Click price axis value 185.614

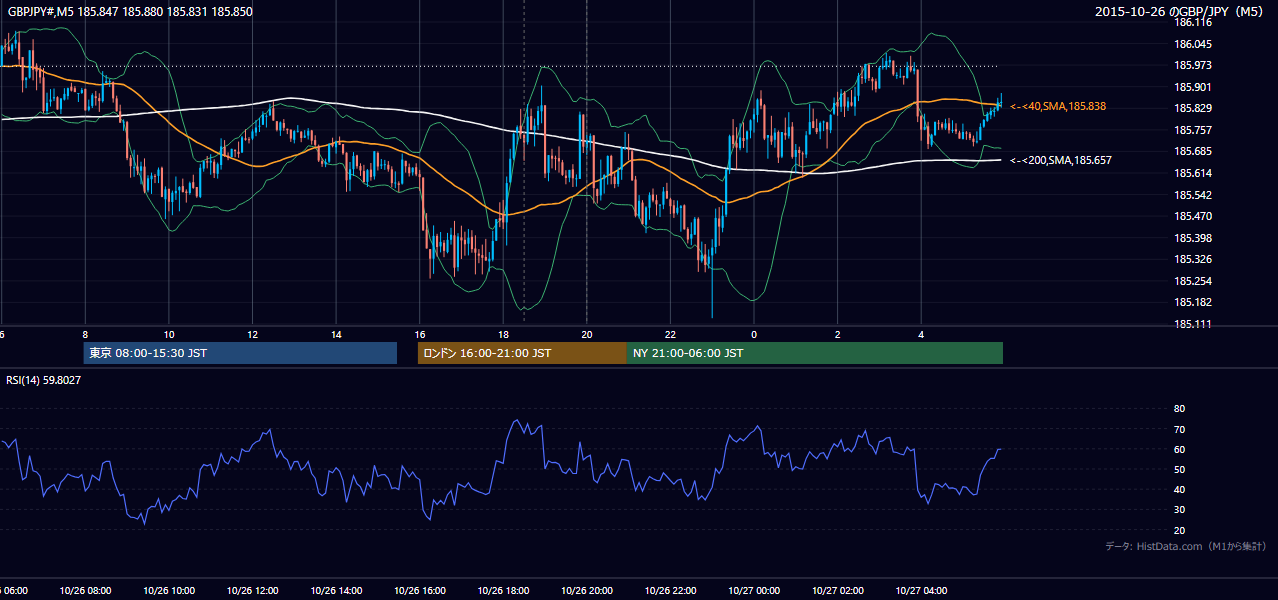point(1193,173)
